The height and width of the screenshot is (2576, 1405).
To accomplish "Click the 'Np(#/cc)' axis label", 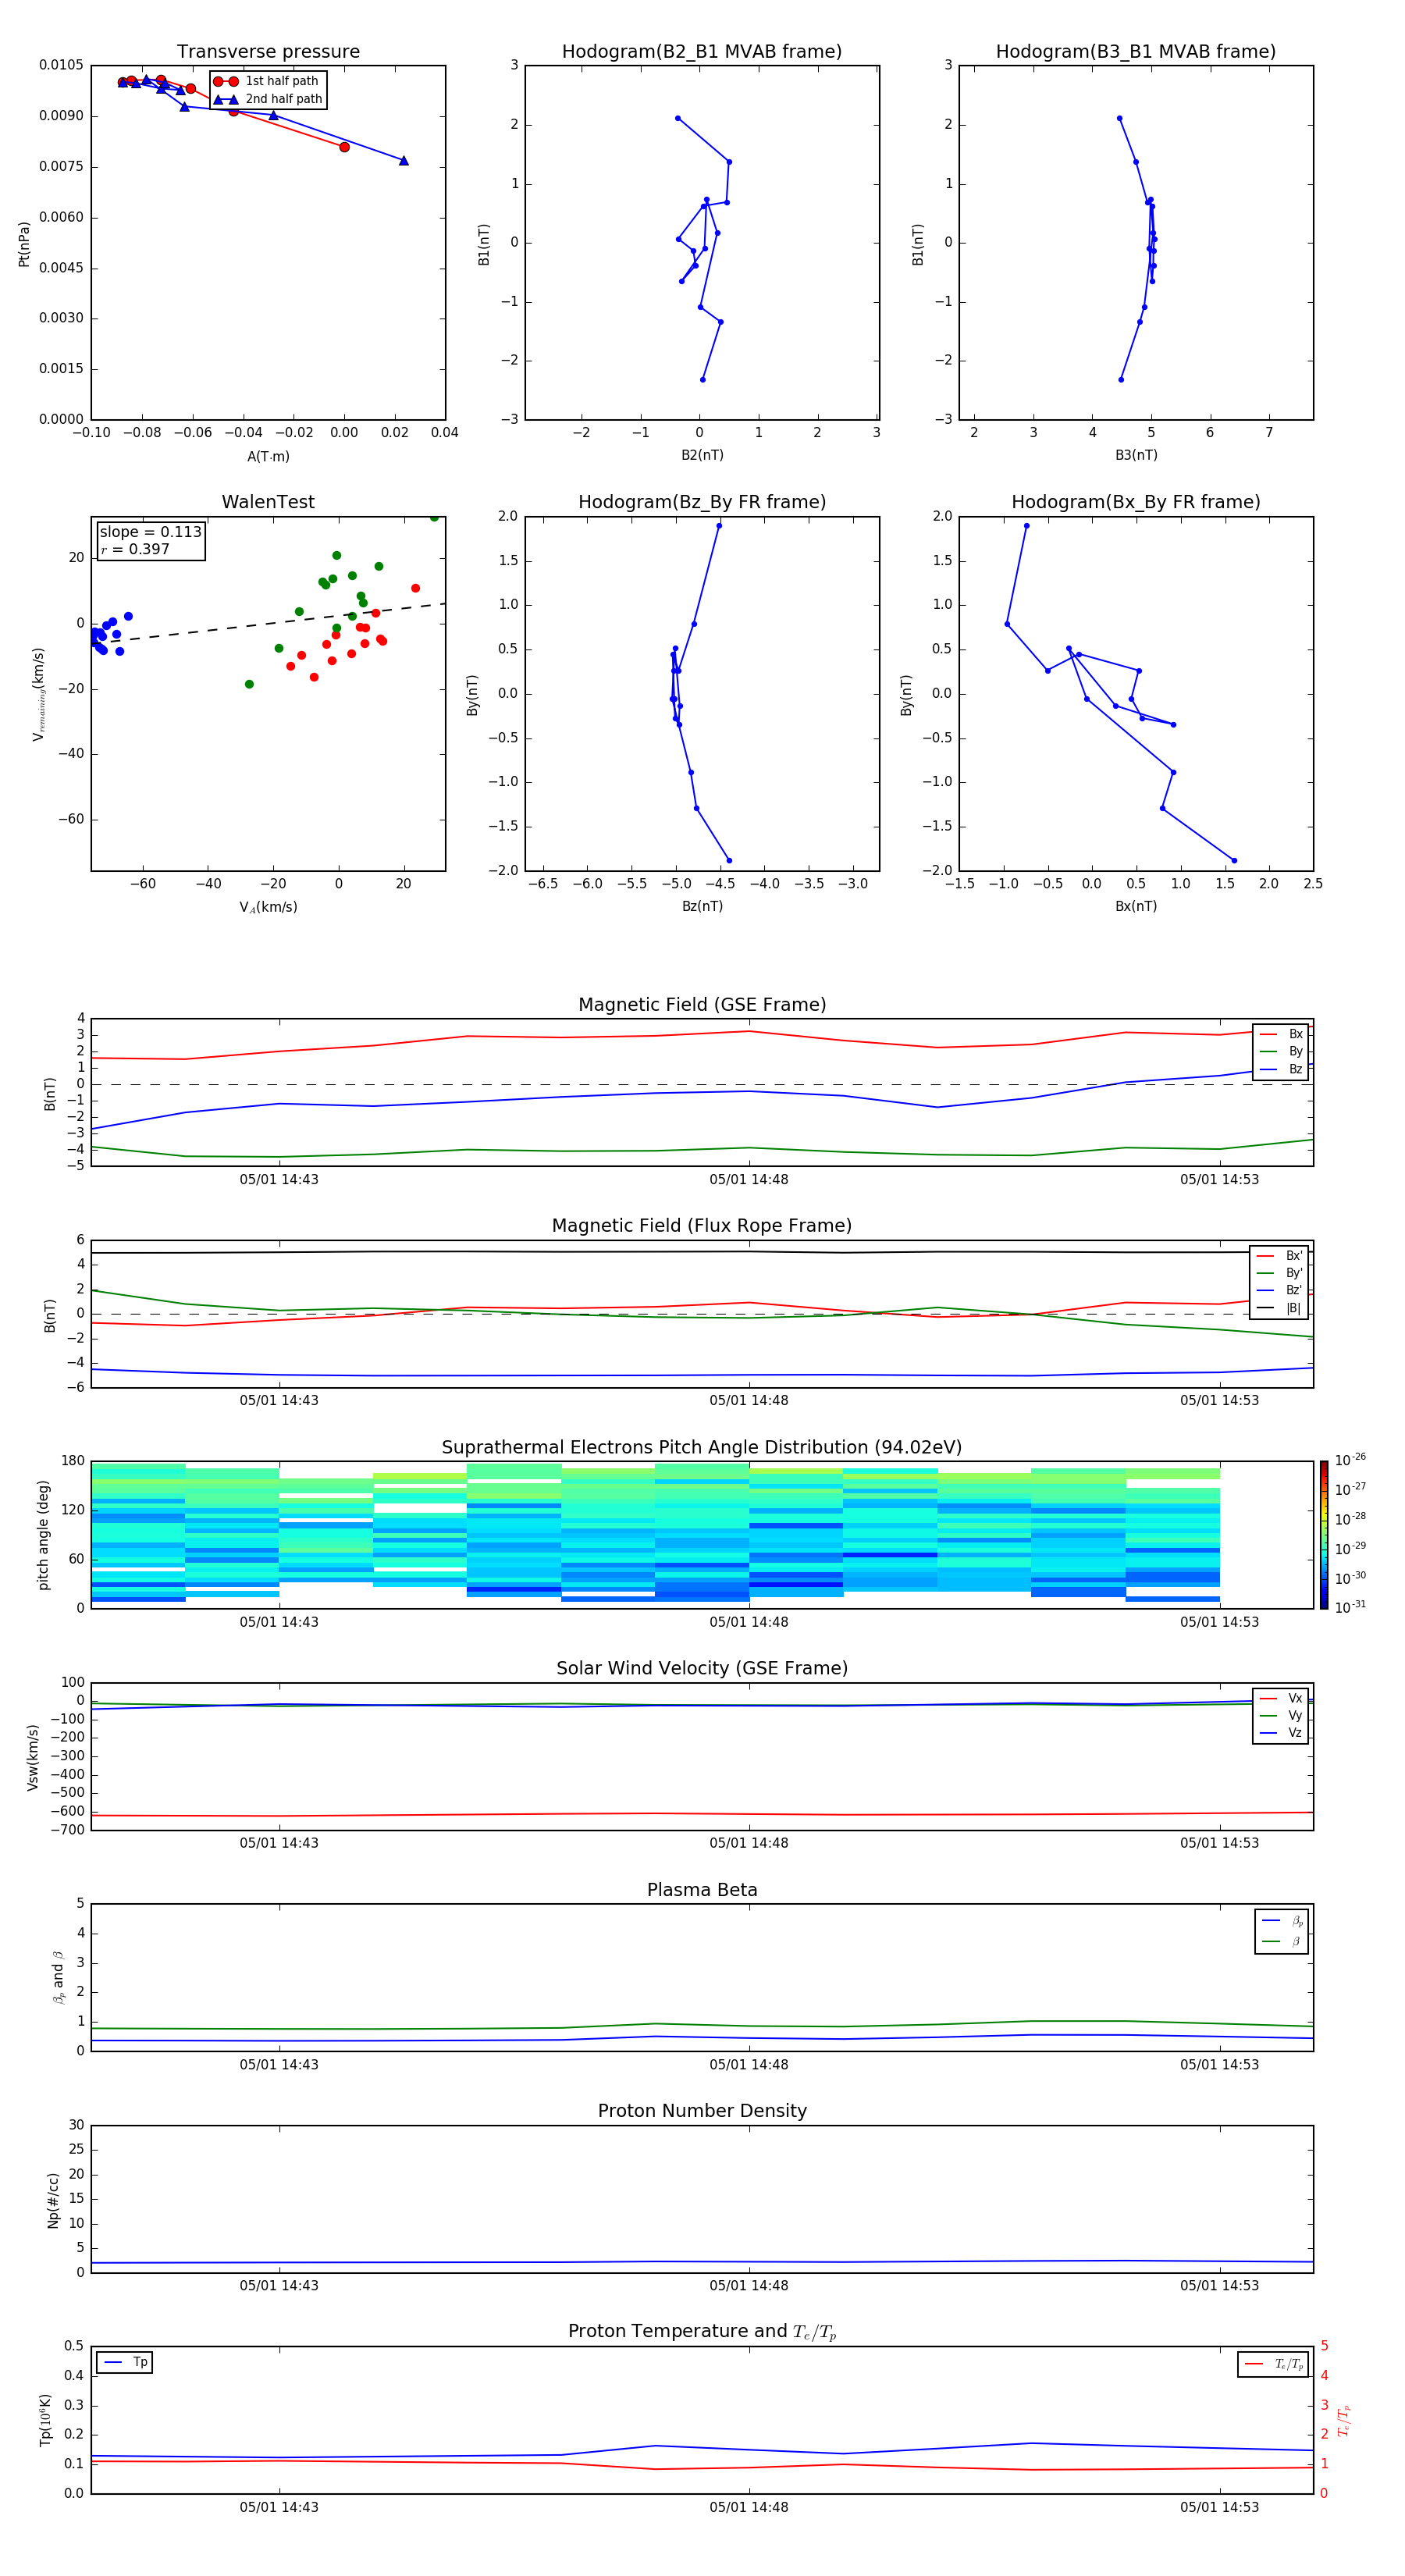I will pos(53,2199).
